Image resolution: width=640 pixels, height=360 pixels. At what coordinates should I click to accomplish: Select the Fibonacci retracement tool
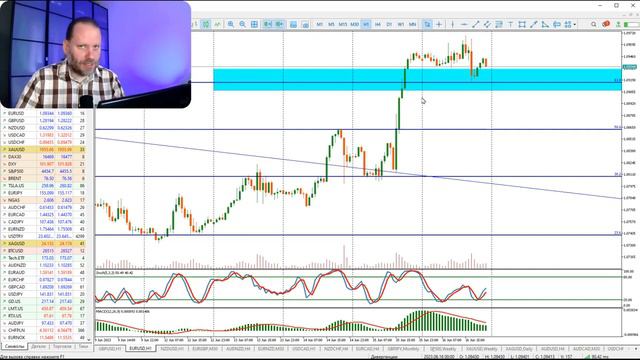click(x=499, y=24)
